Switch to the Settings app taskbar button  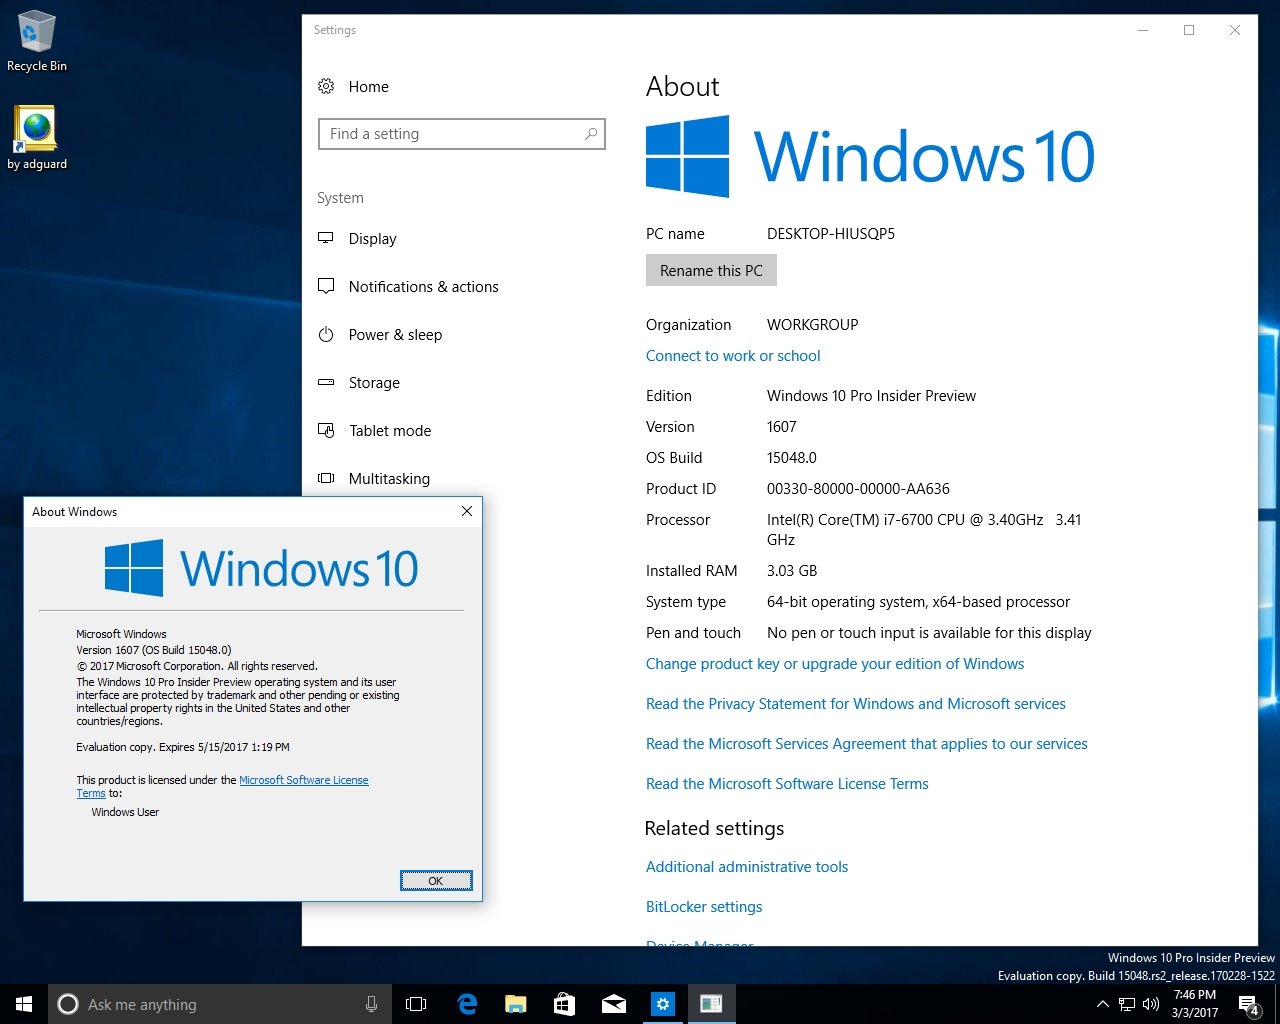tap(663, 1004)
